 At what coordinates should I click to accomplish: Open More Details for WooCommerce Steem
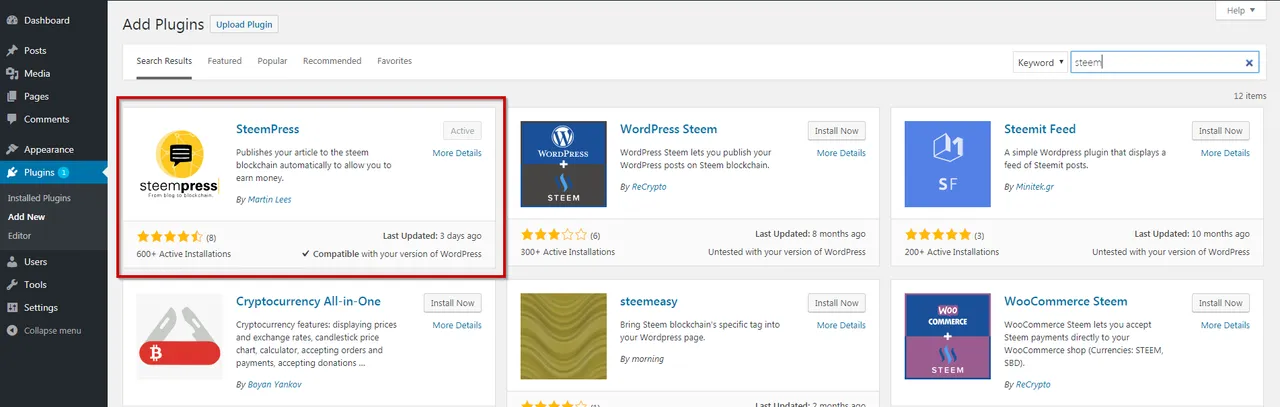(1225, 325)
